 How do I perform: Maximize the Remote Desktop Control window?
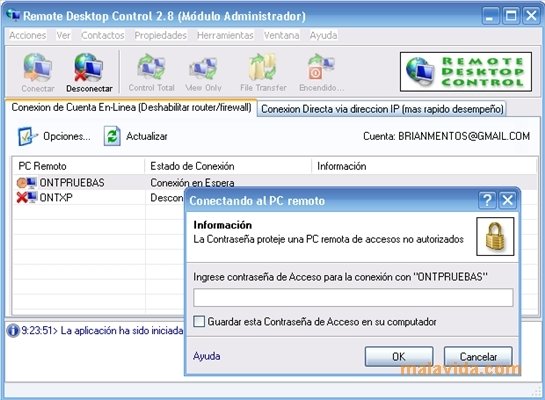pyautogui.click(x=511, y=16)
